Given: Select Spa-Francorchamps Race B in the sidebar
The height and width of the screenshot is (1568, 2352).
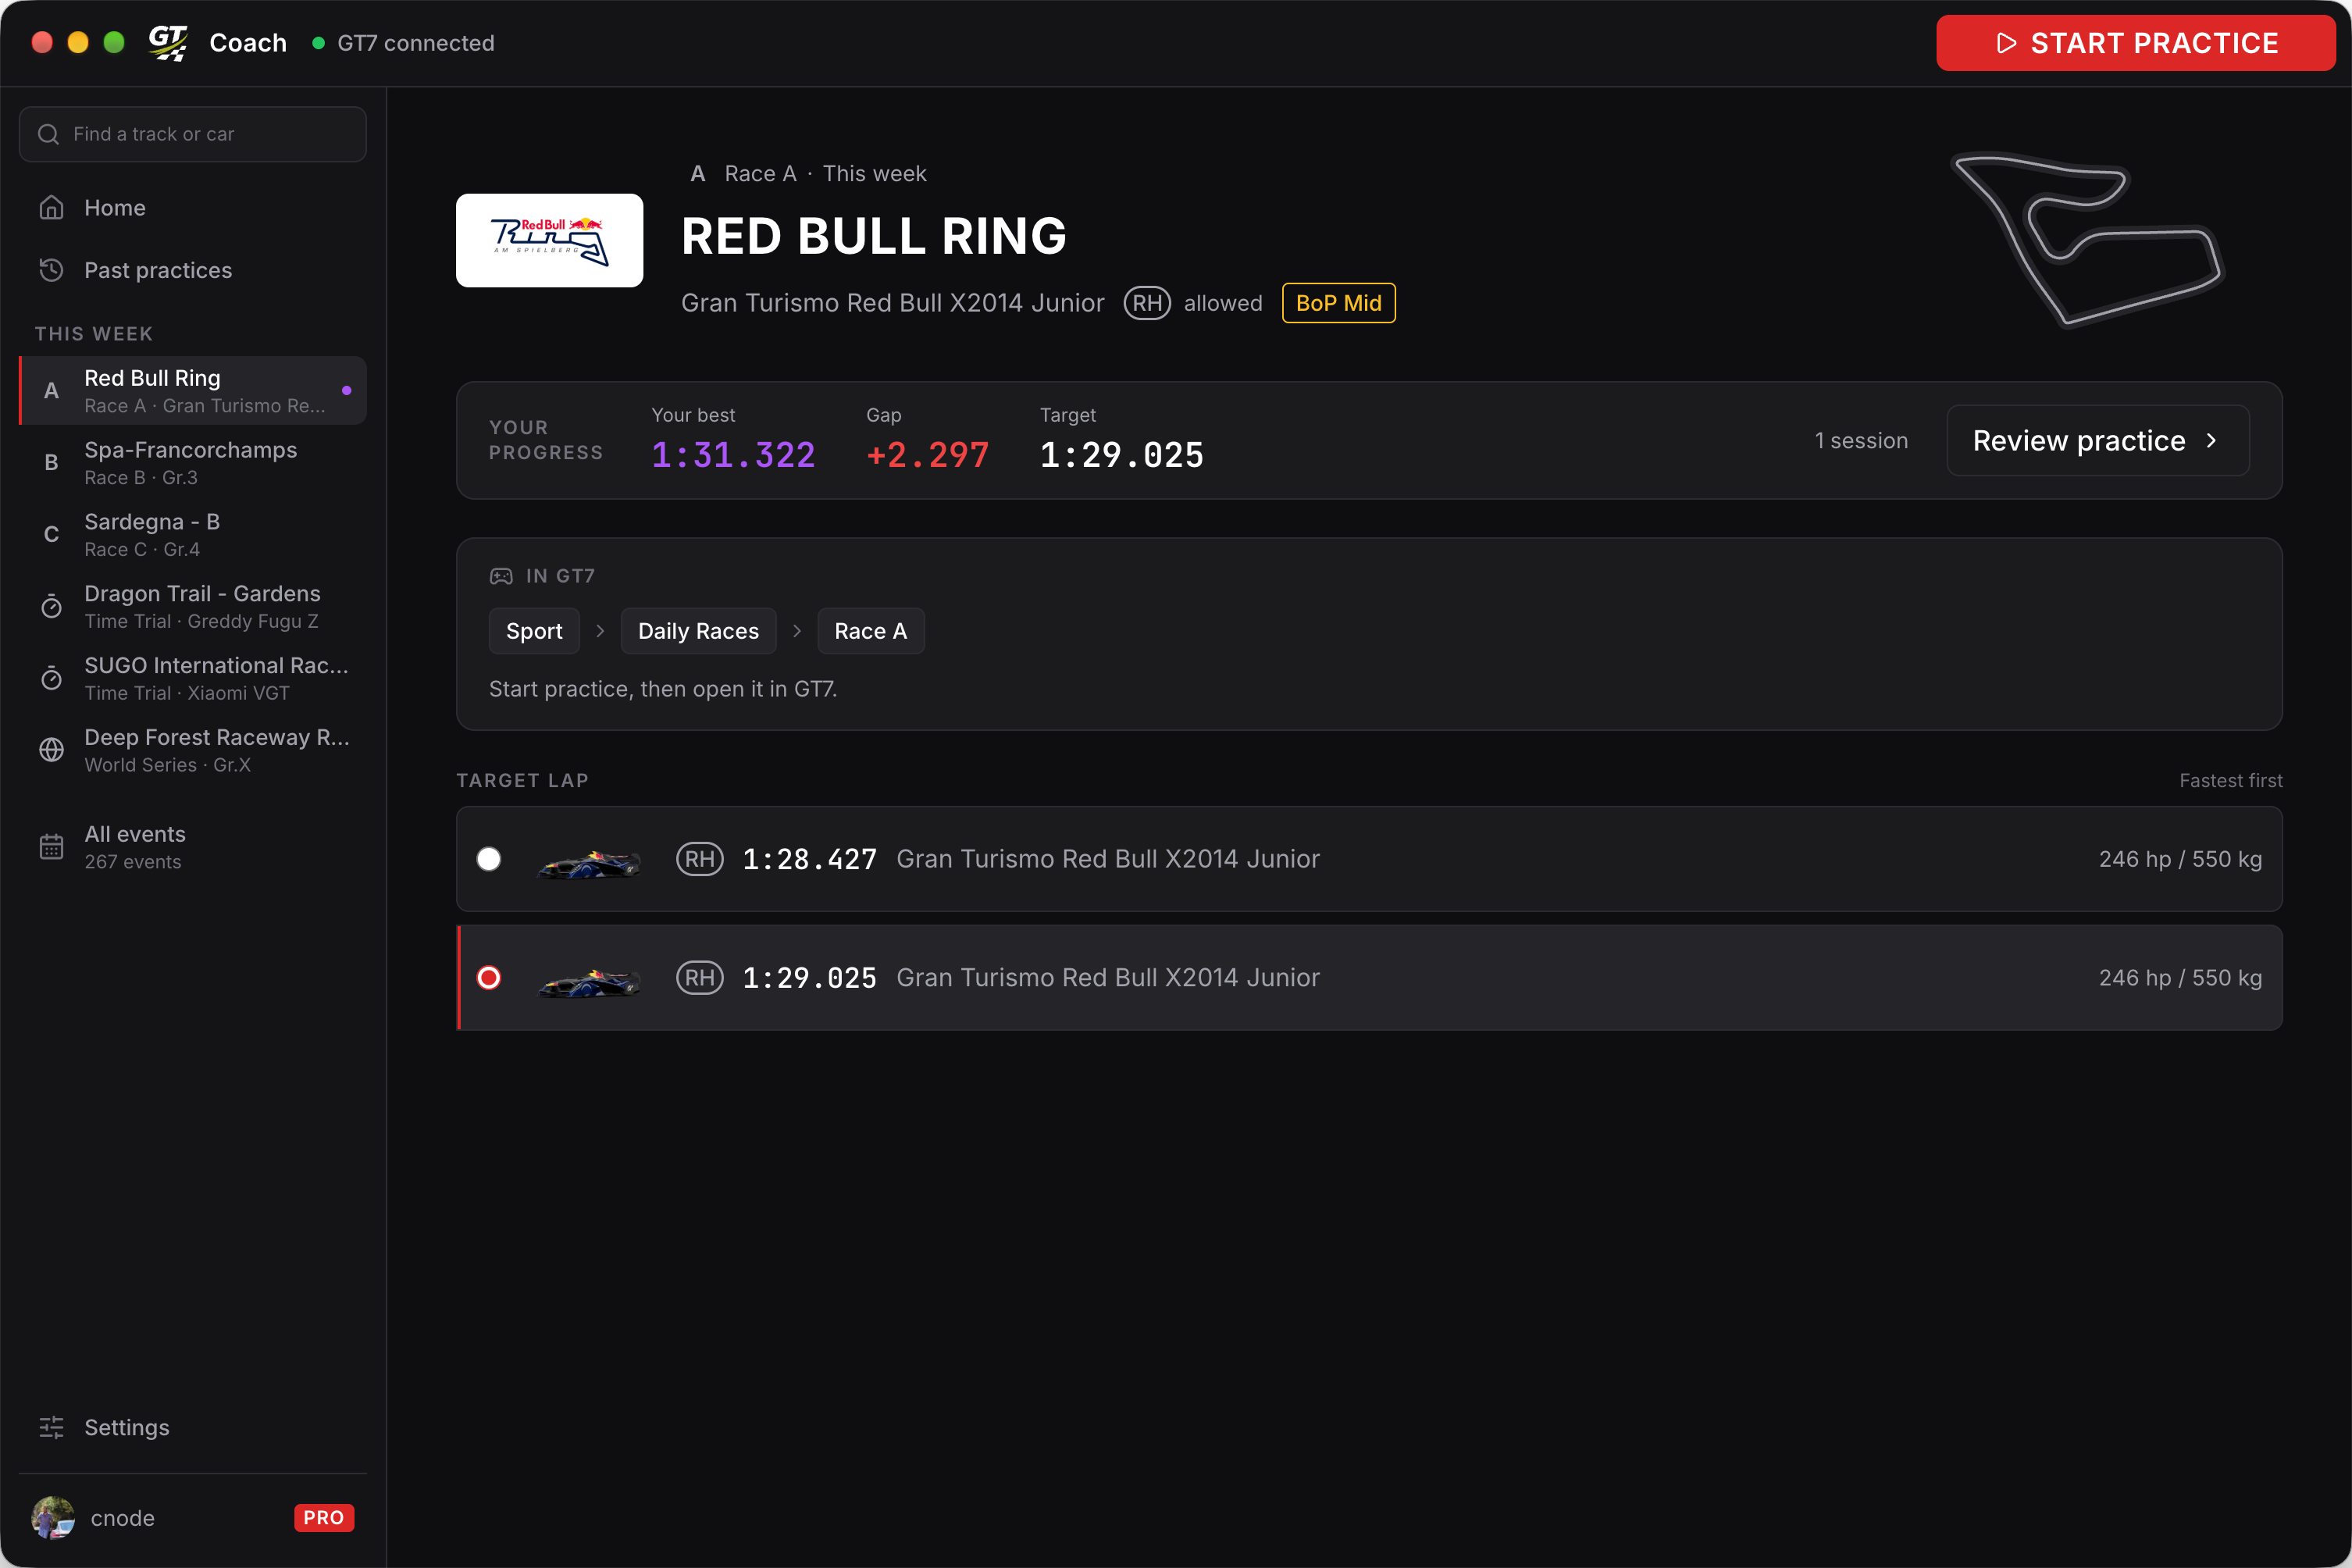Looking at the screenshot, I should (193, 462).
